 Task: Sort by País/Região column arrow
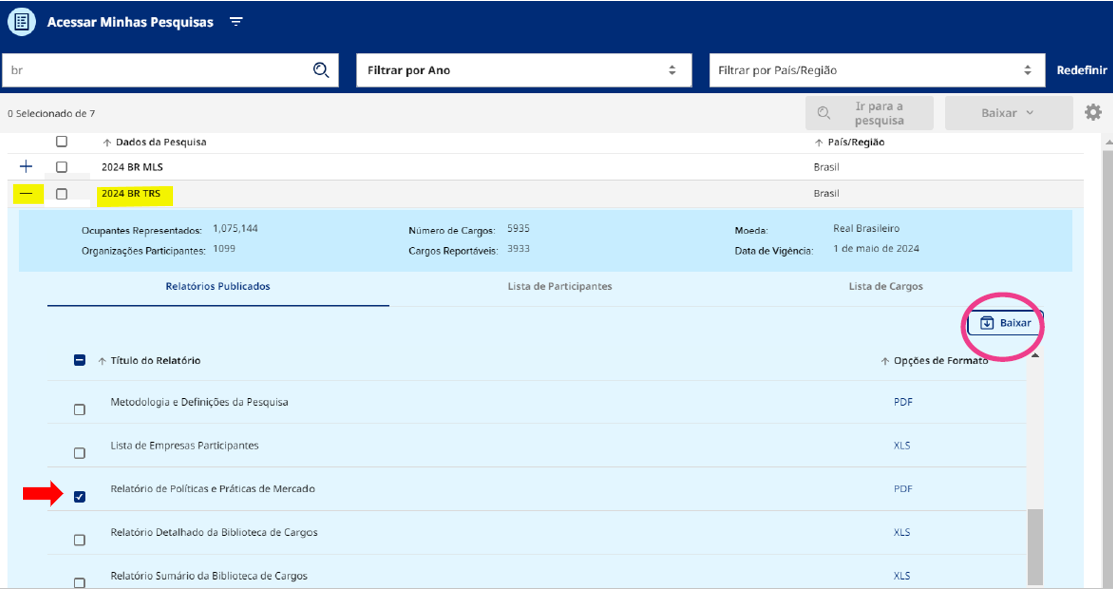(820, 142)
